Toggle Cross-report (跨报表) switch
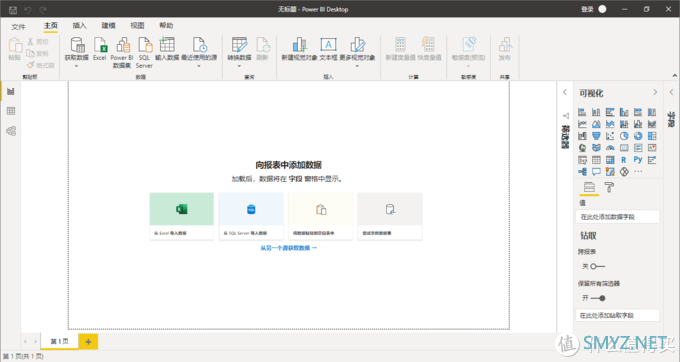 pyautogui.click(x=598, y=266)
